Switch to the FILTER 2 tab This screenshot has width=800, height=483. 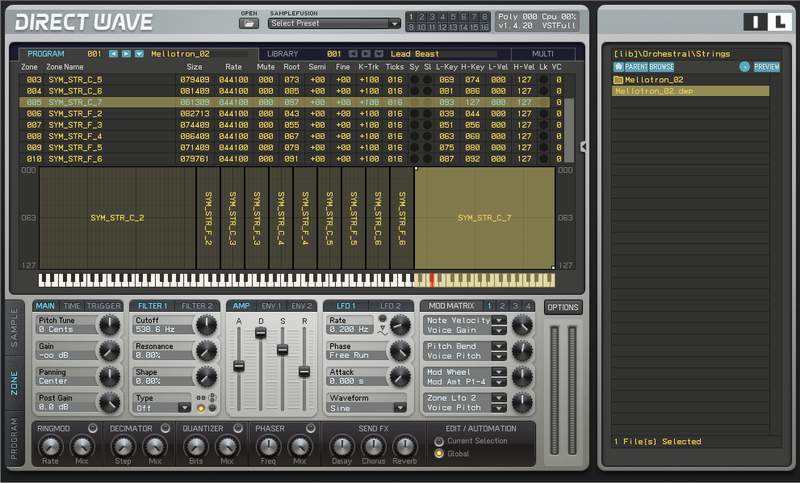(x=197, y=306)
